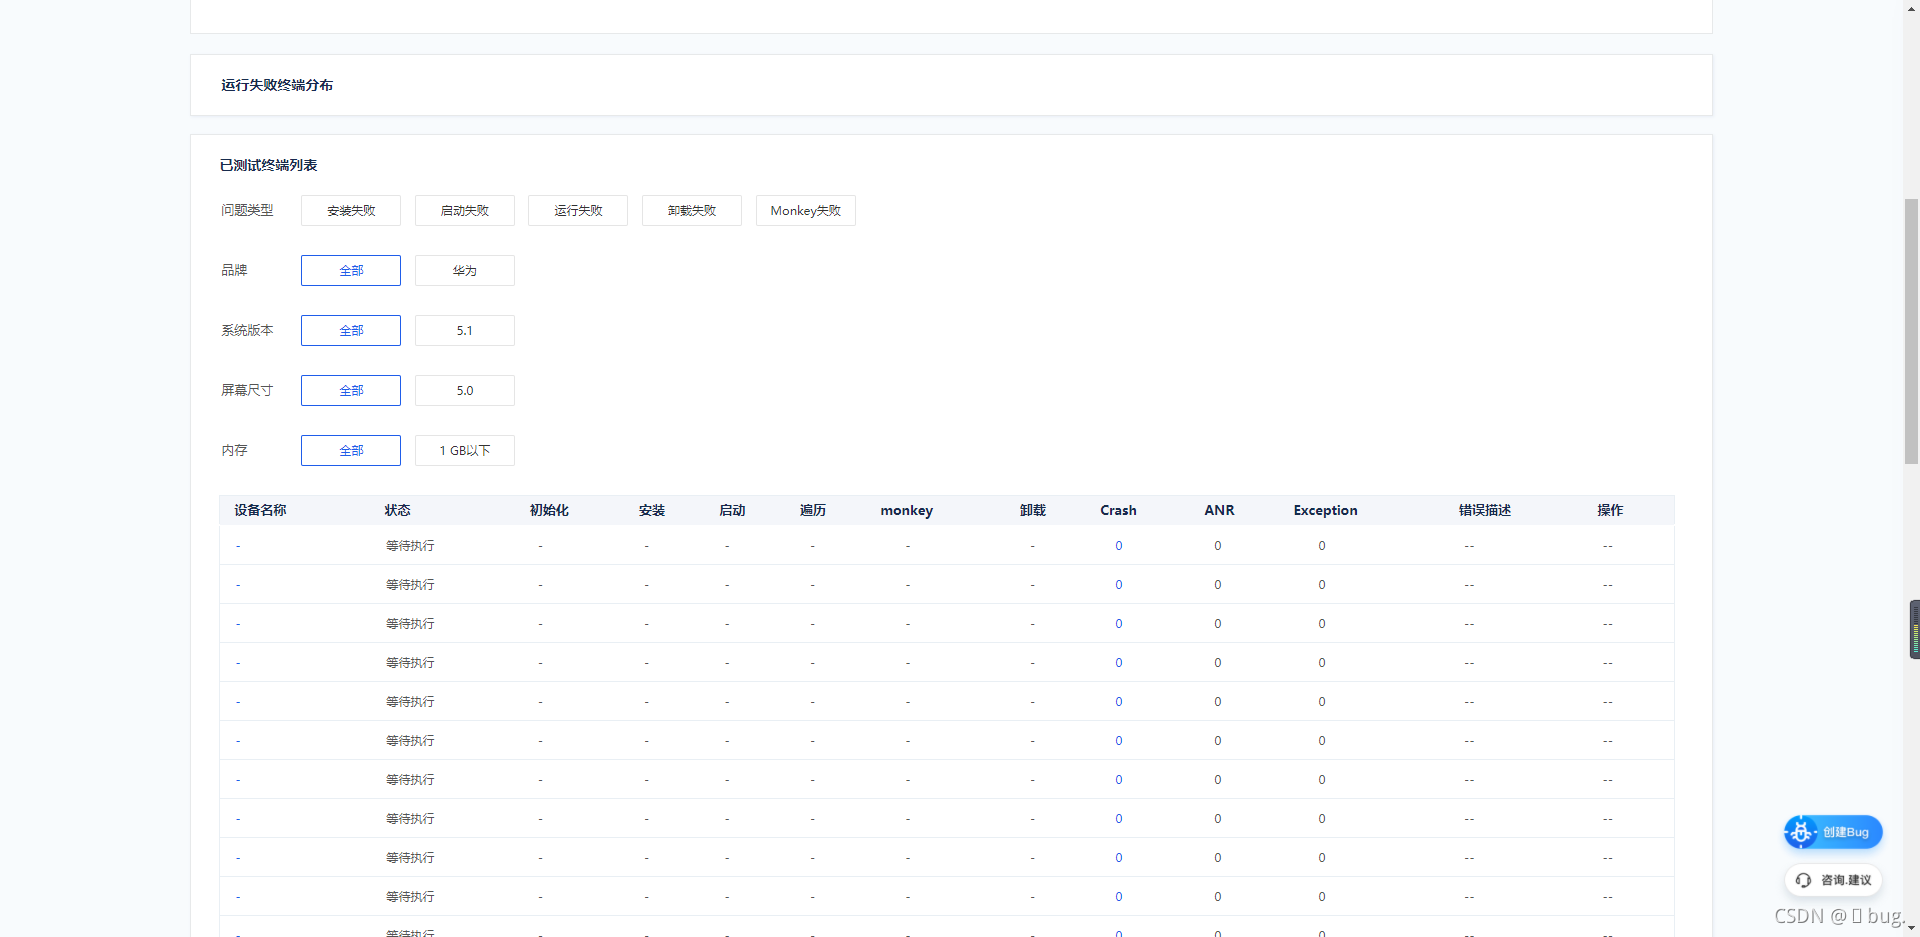Image resolution: width=1920 pixels, height=937 pixels.
Task: Select the 1 GB以下 memory filter
Action: point(465,450)
